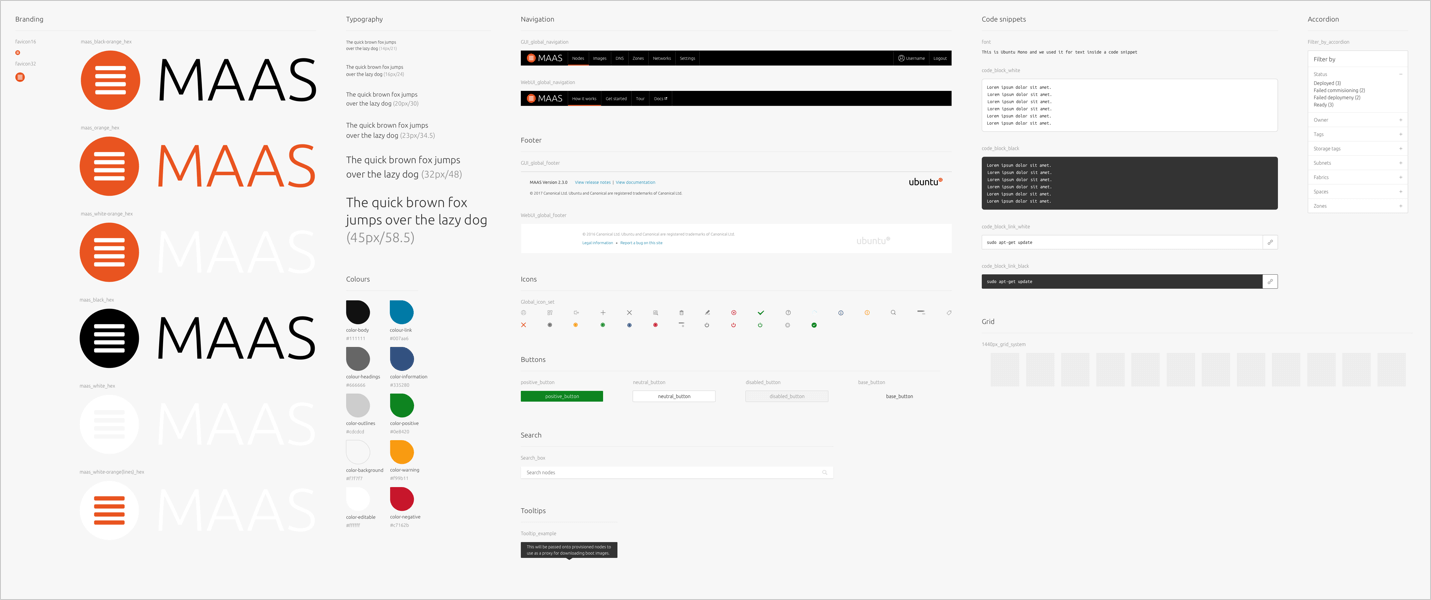Screen dimensions: 1431x600
Task: Click the blue information circle icon
Action: [841, 313]
